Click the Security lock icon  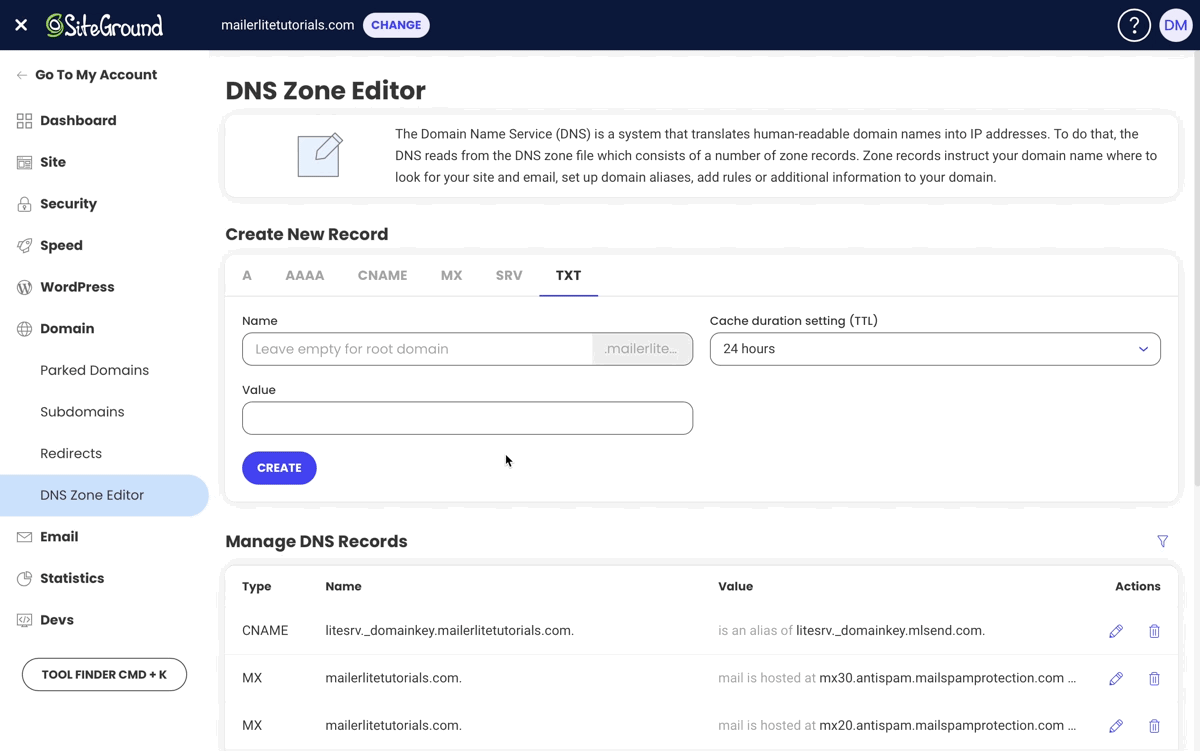(24, 204)
